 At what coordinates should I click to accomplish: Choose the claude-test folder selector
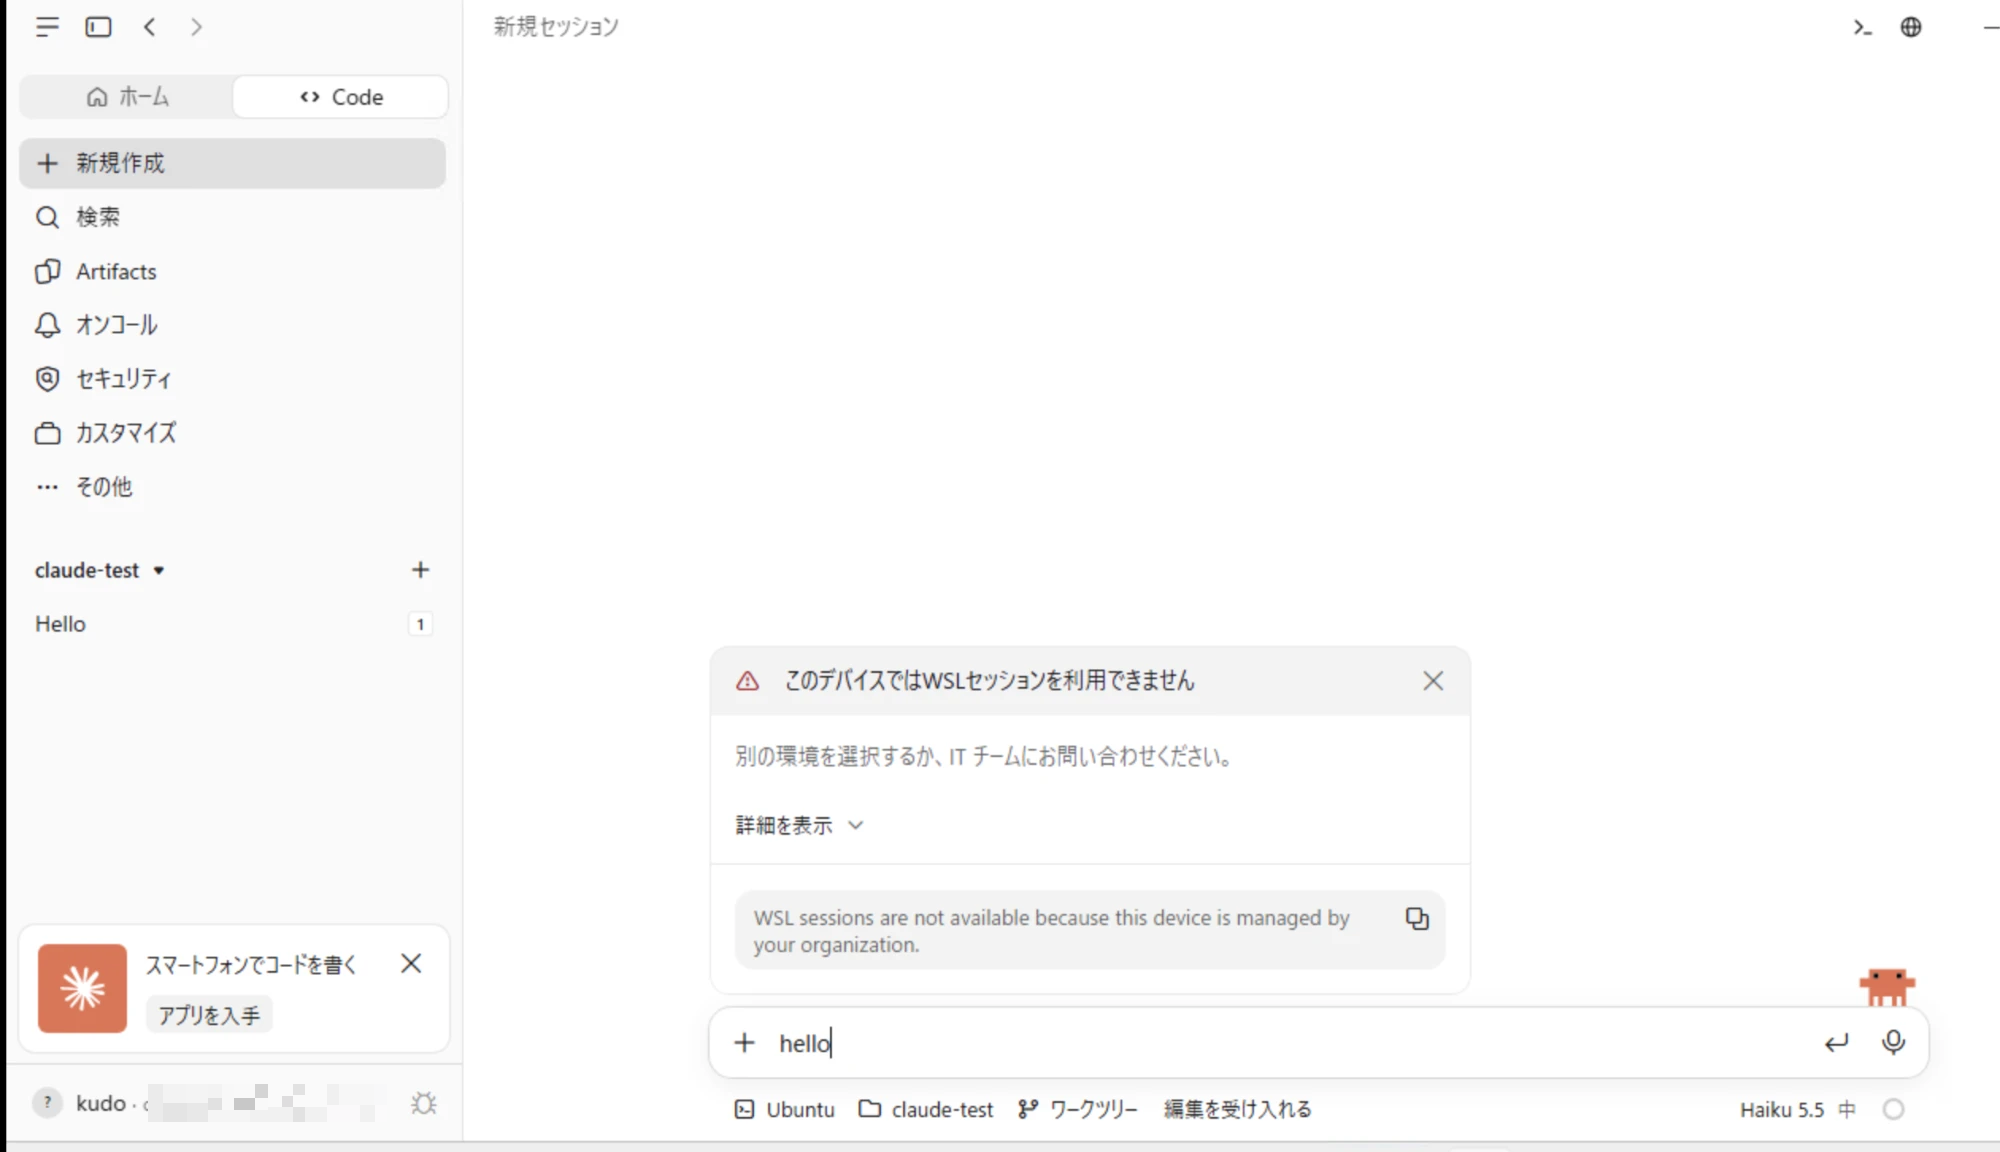tap(926, 1109)
